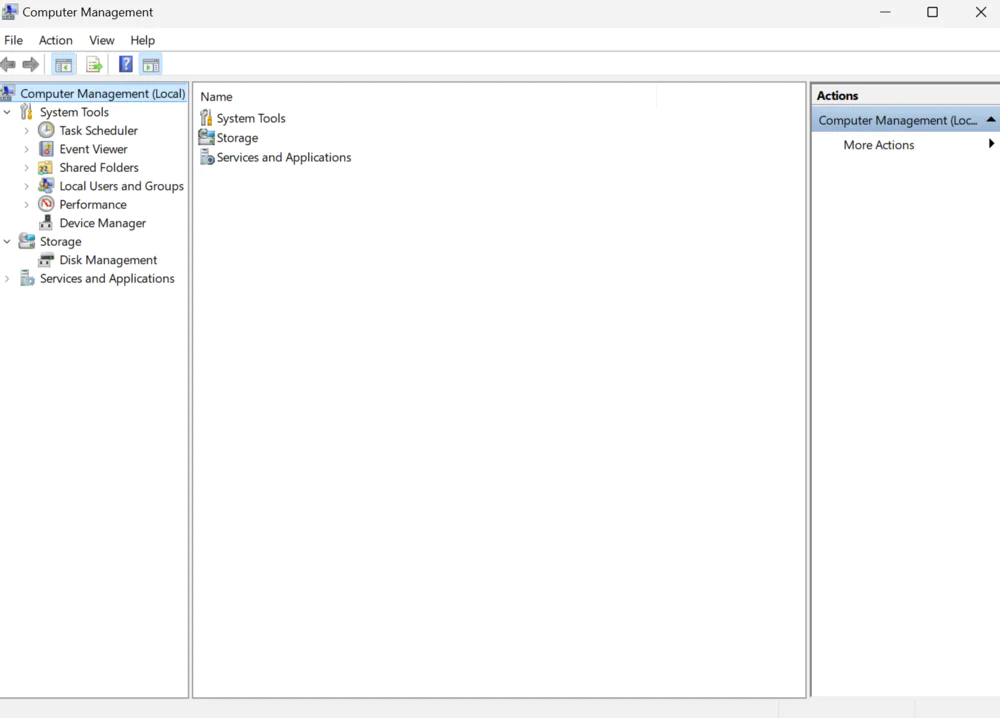This screenshot has height=718, width=1000.
Task: Click the Event Viewer icon in tree
Action: (x=46, y=149)
